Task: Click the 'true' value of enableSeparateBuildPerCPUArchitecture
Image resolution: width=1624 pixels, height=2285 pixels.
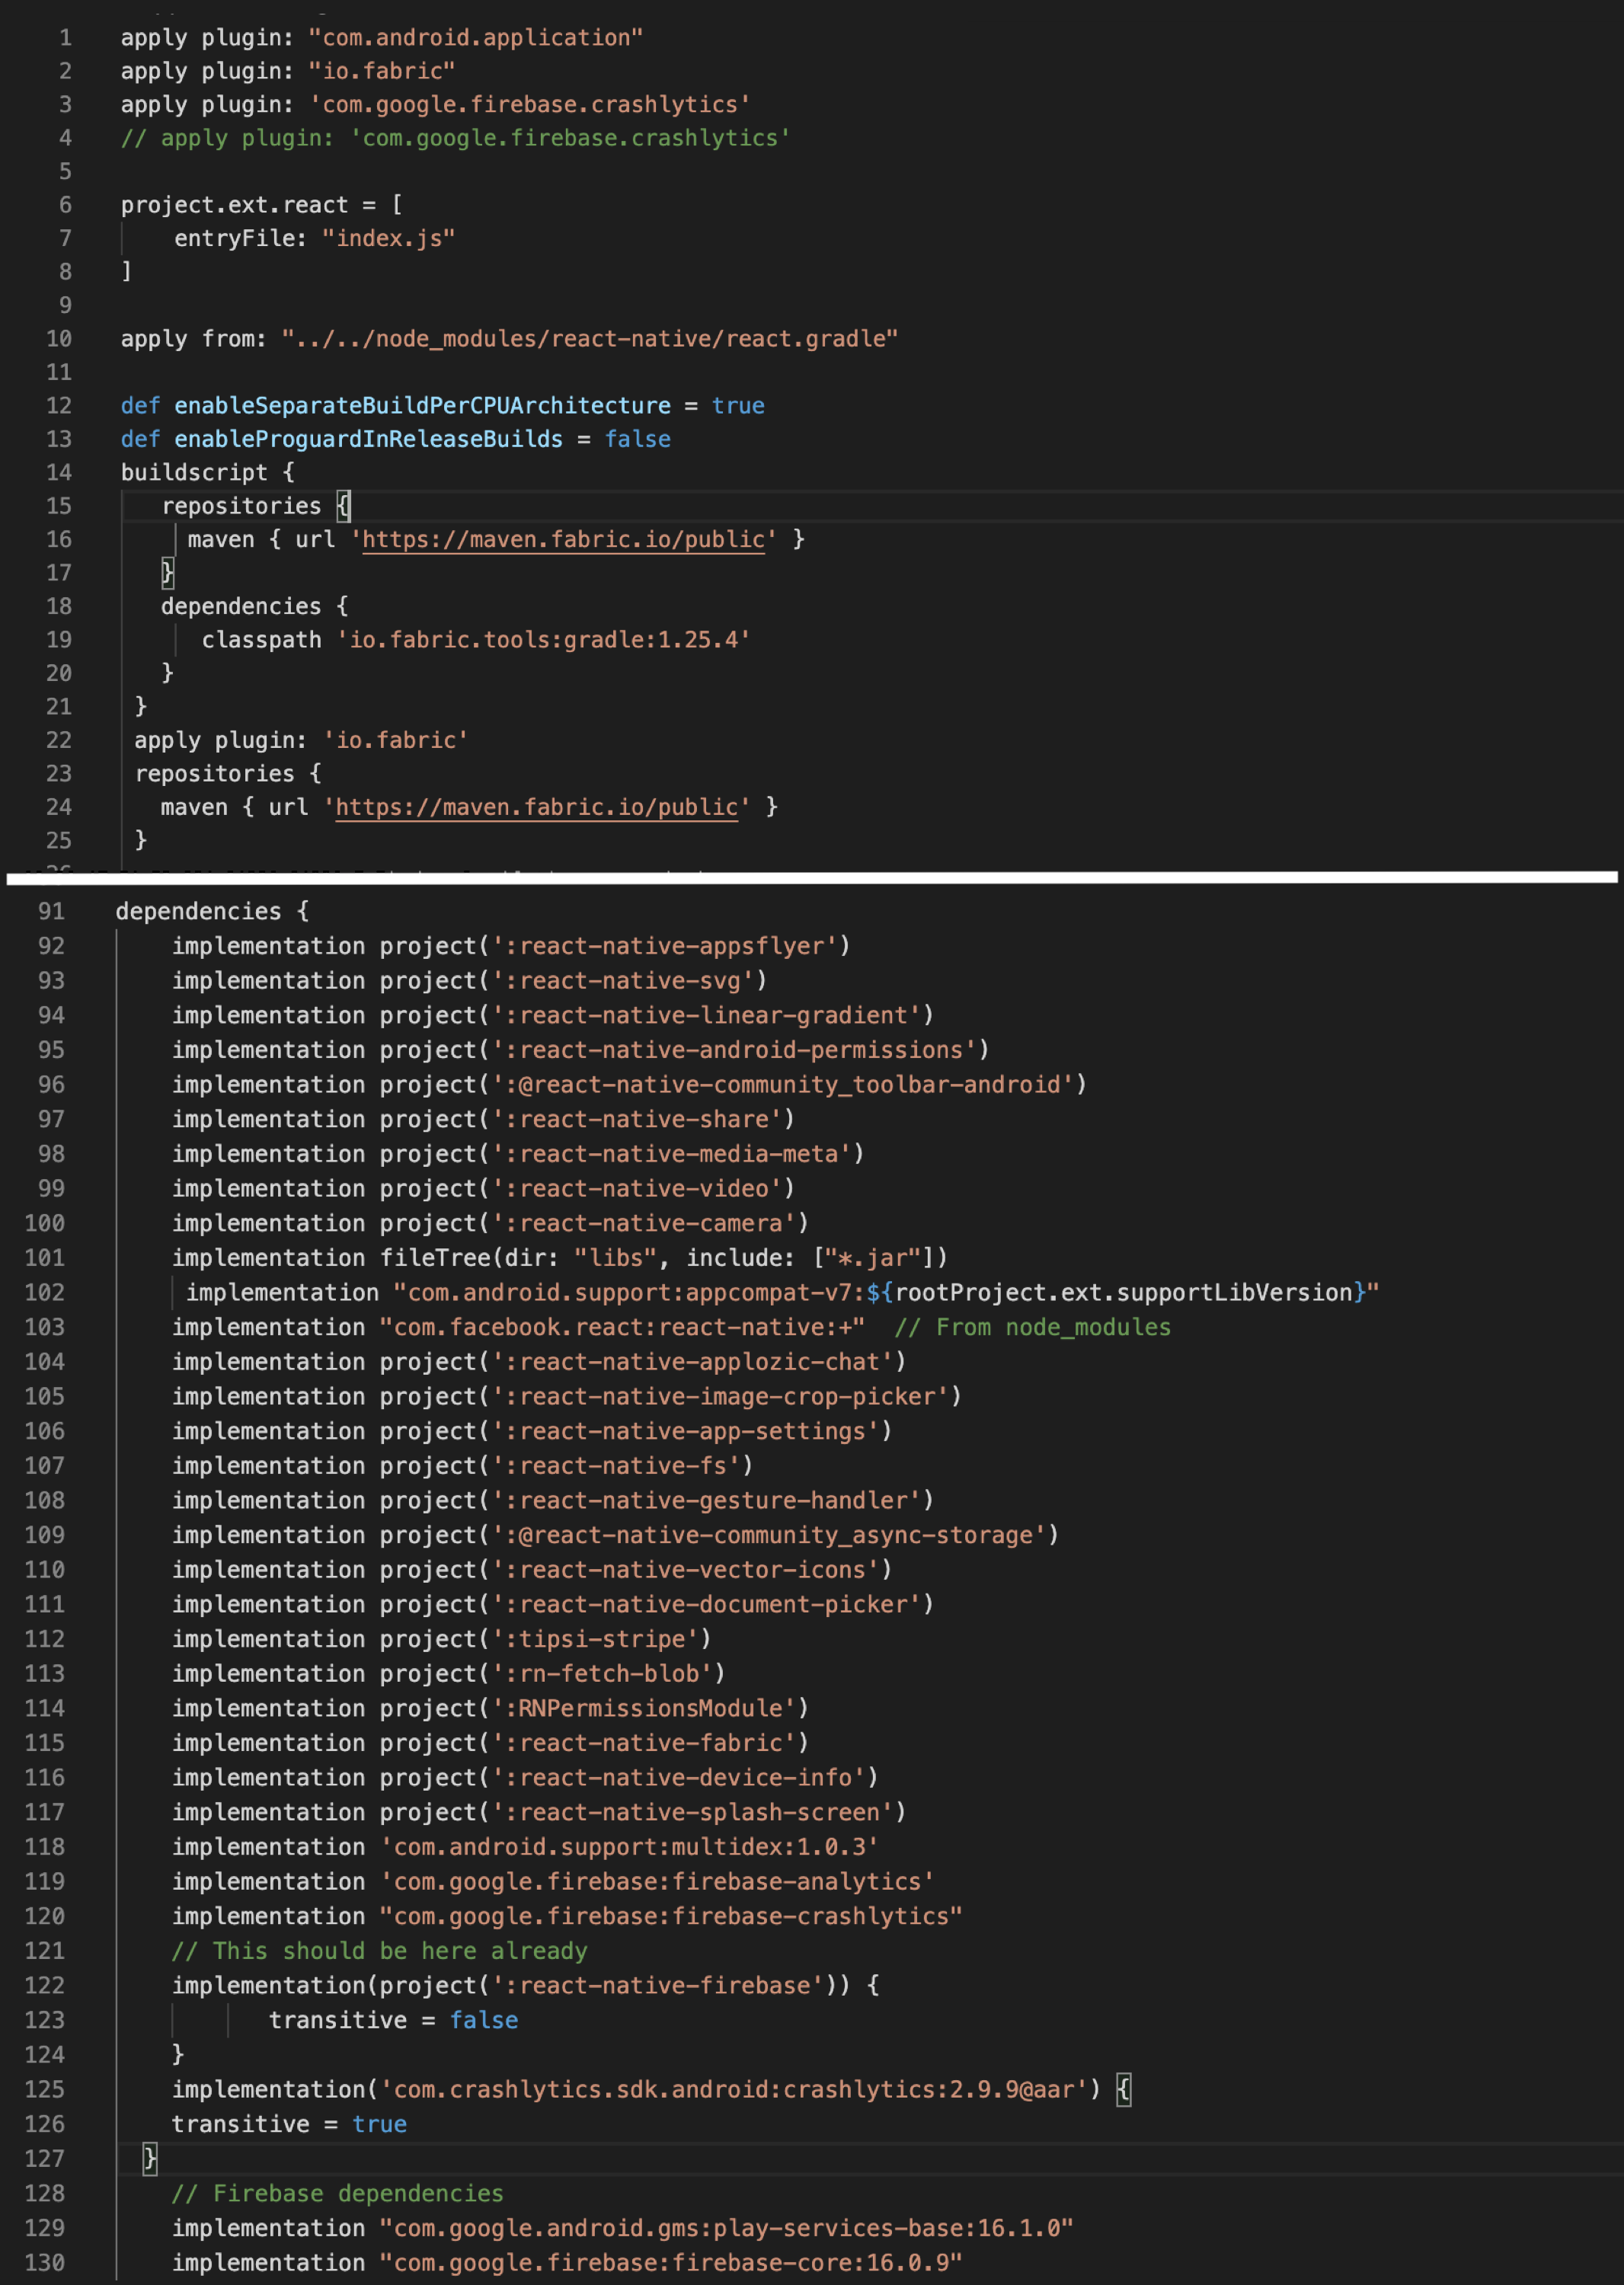Action: coord(738,406)
